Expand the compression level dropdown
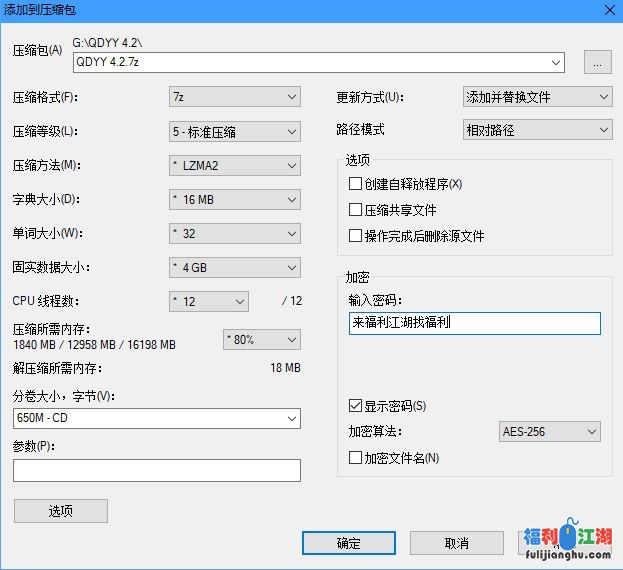The height and width of the screenshot is (570, 623). pos(235,131)
